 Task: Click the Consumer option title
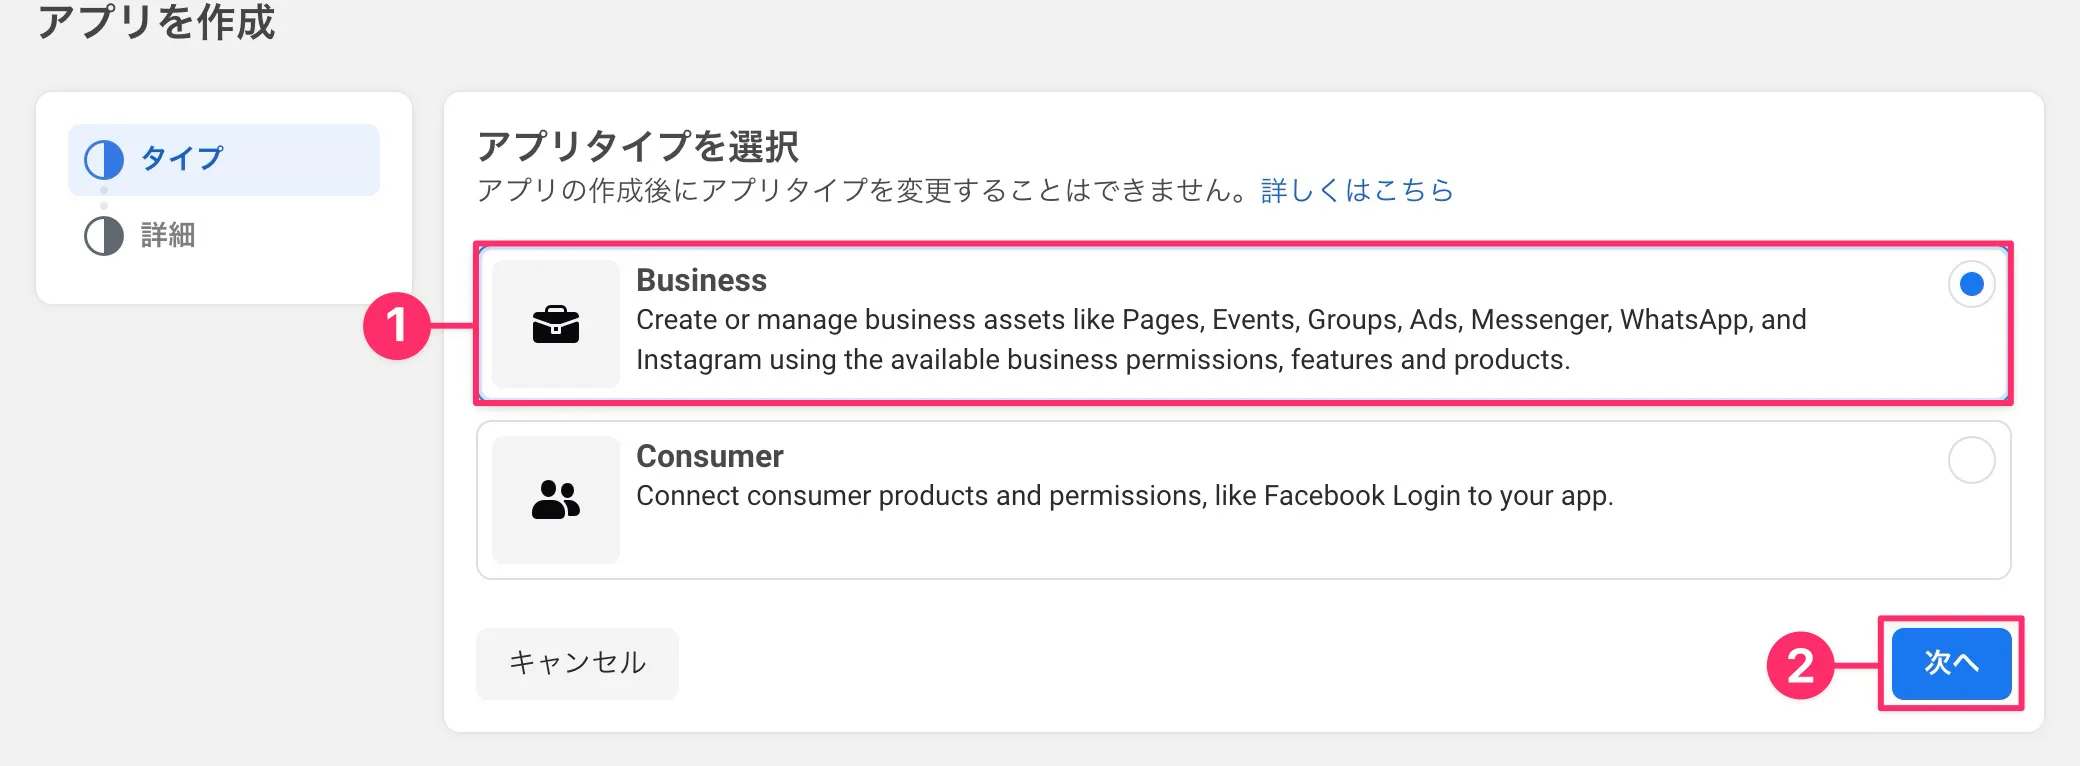pos(709,456)
